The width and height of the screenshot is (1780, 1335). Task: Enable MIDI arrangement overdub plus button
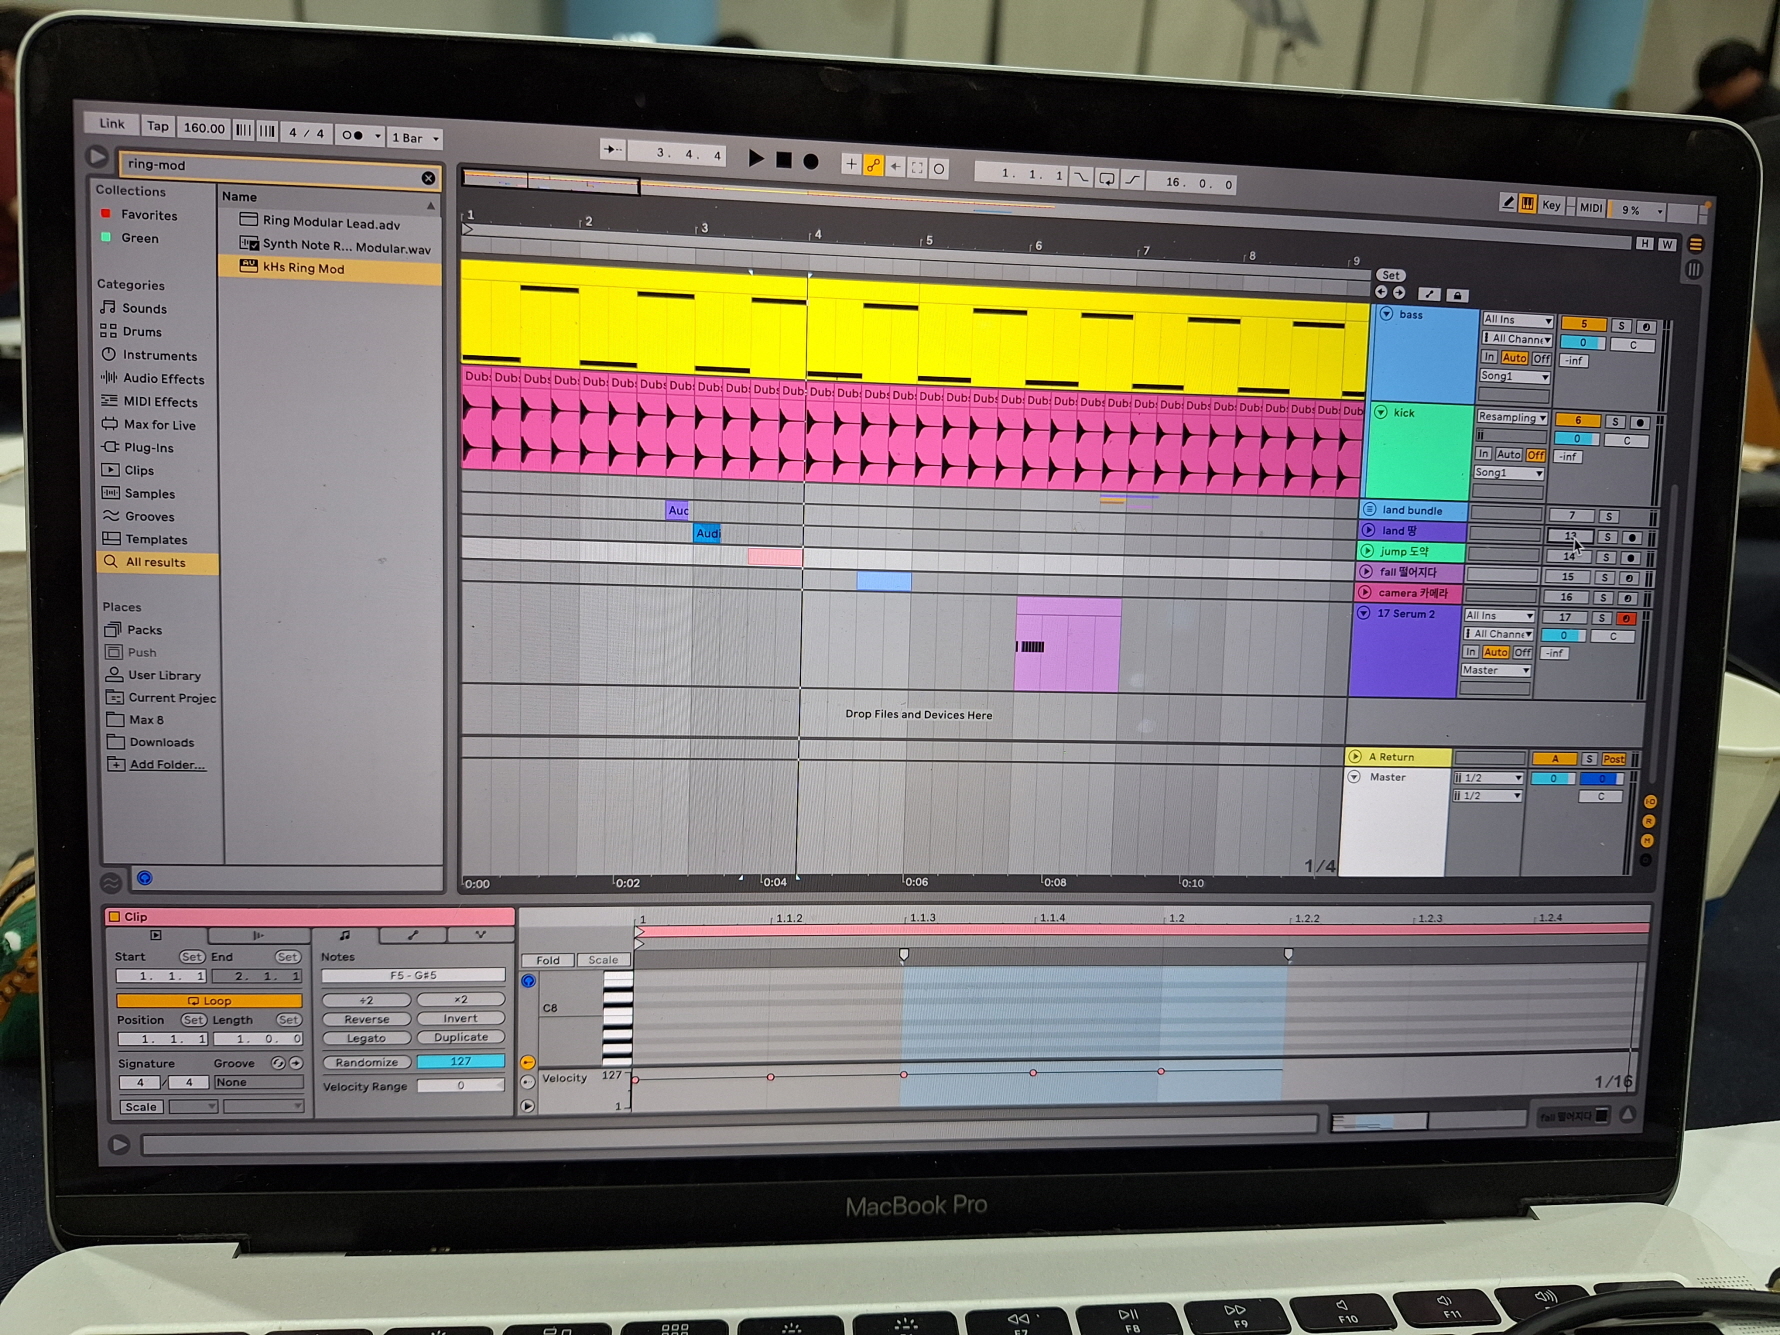tap(850, 164)
